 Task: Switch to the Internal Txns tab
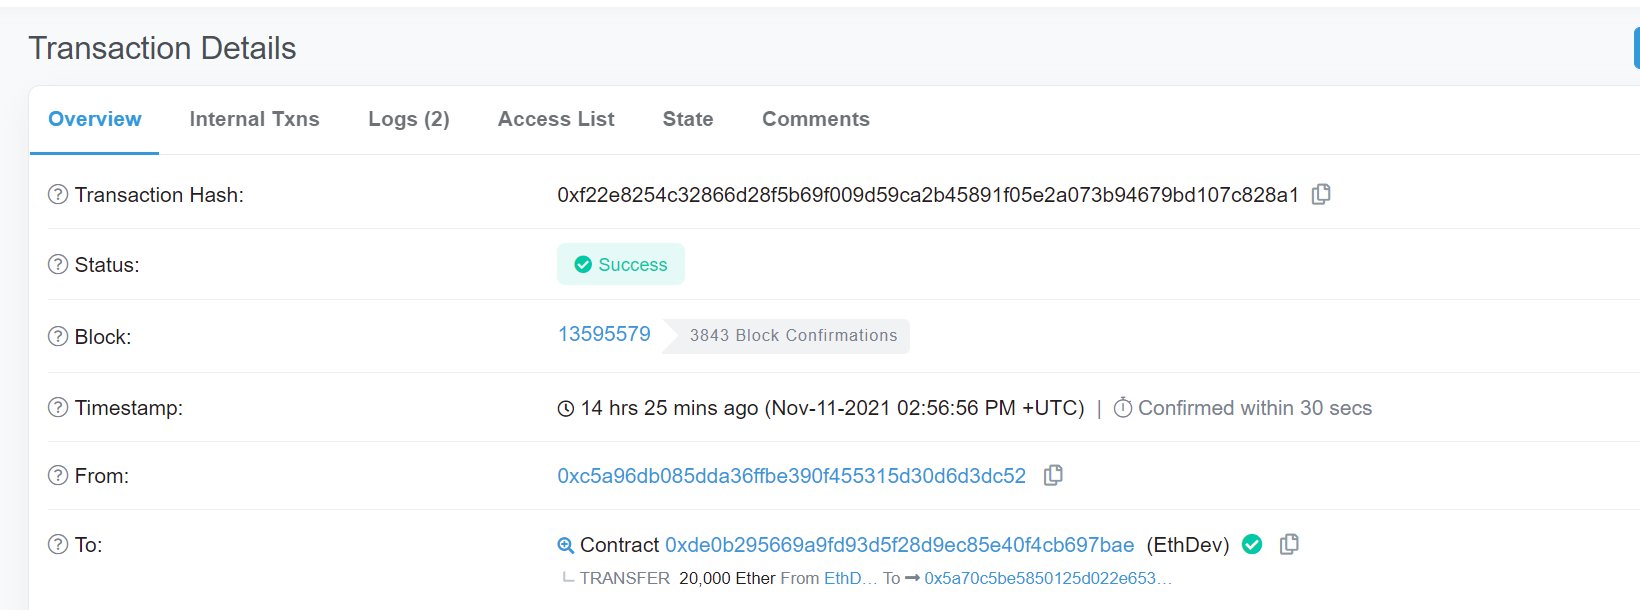[x=254, y=119]
